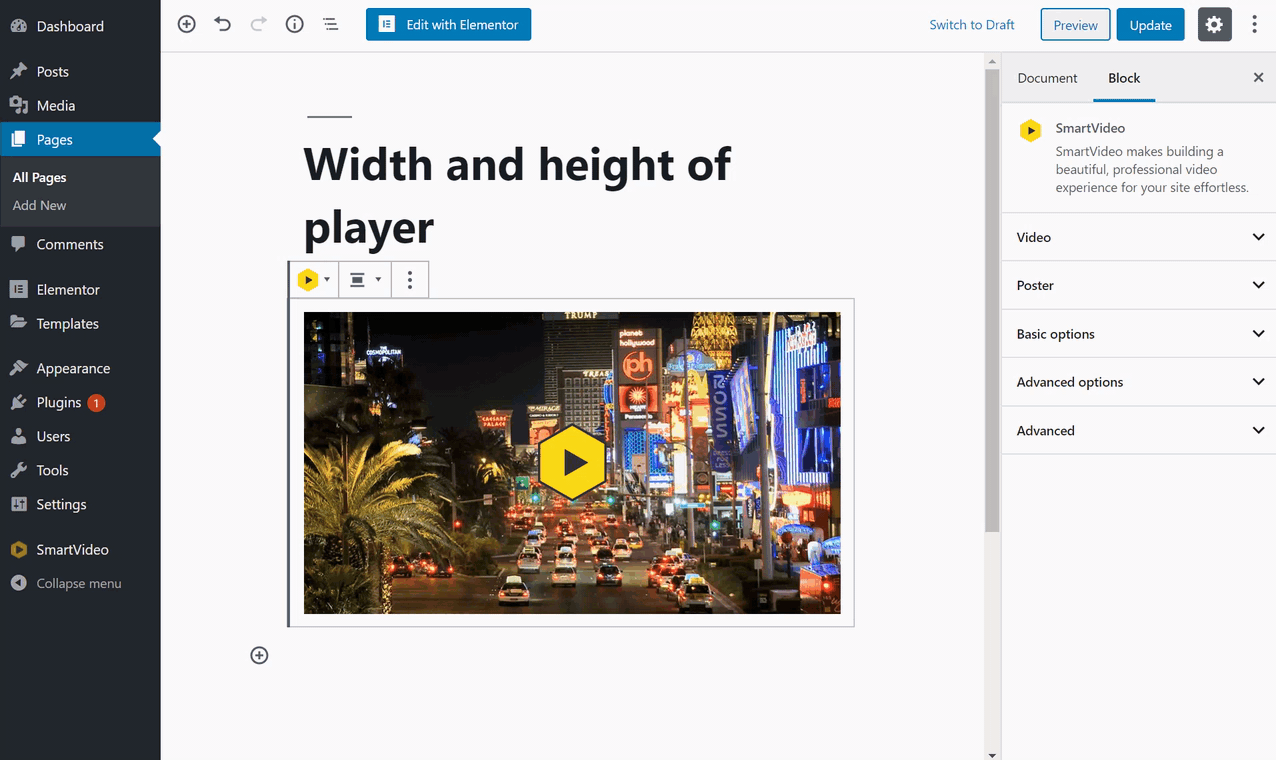Expand the Advanced panel section
This screenshot has width=1276, height=760.
[x=1139, y=431]
